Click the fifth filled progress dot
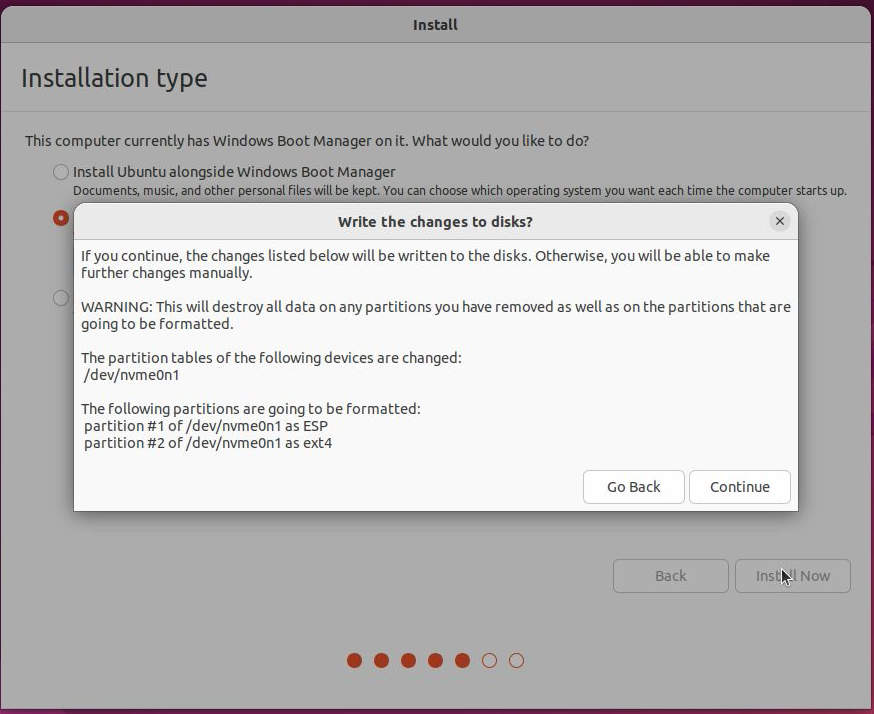 click(x=462, y=660)
